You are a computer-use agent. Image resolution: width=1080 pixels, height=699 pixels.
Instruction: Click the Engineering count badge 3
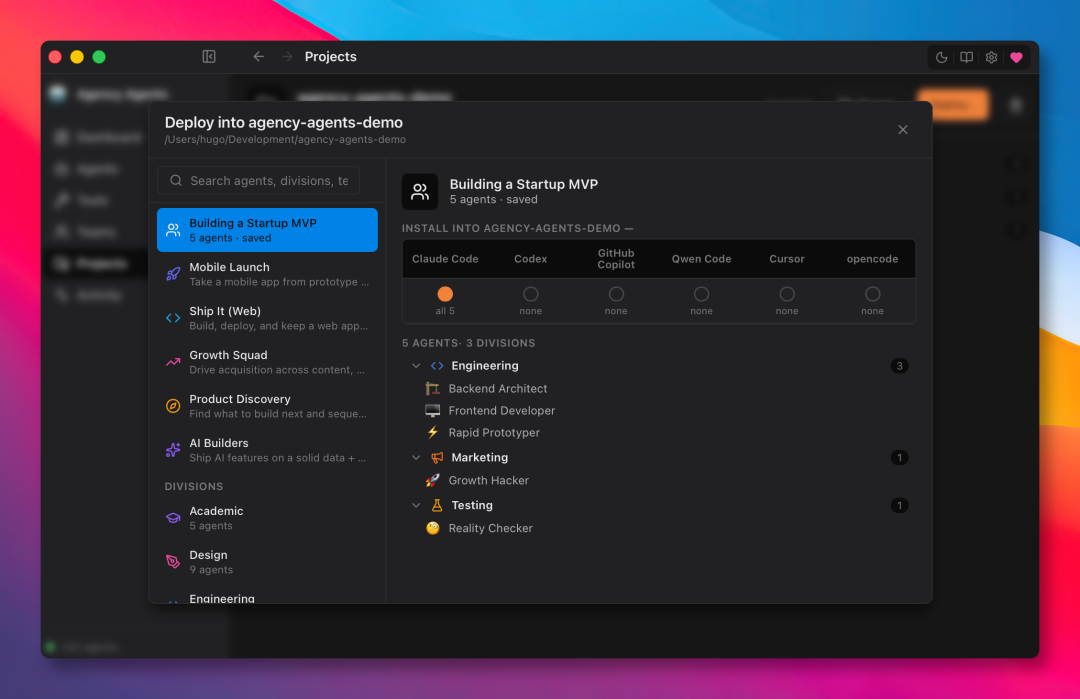click(899, 366)
